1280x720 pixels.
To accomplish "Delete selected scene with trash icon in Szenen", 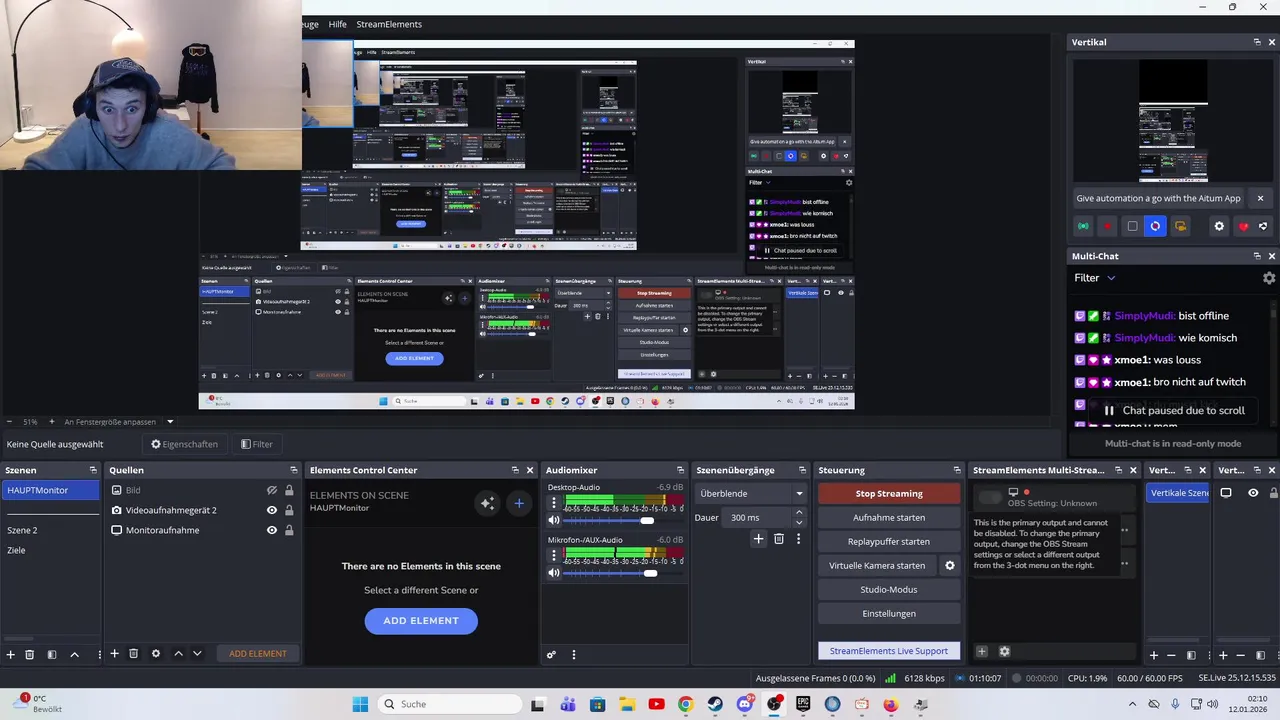I will 30,654.
